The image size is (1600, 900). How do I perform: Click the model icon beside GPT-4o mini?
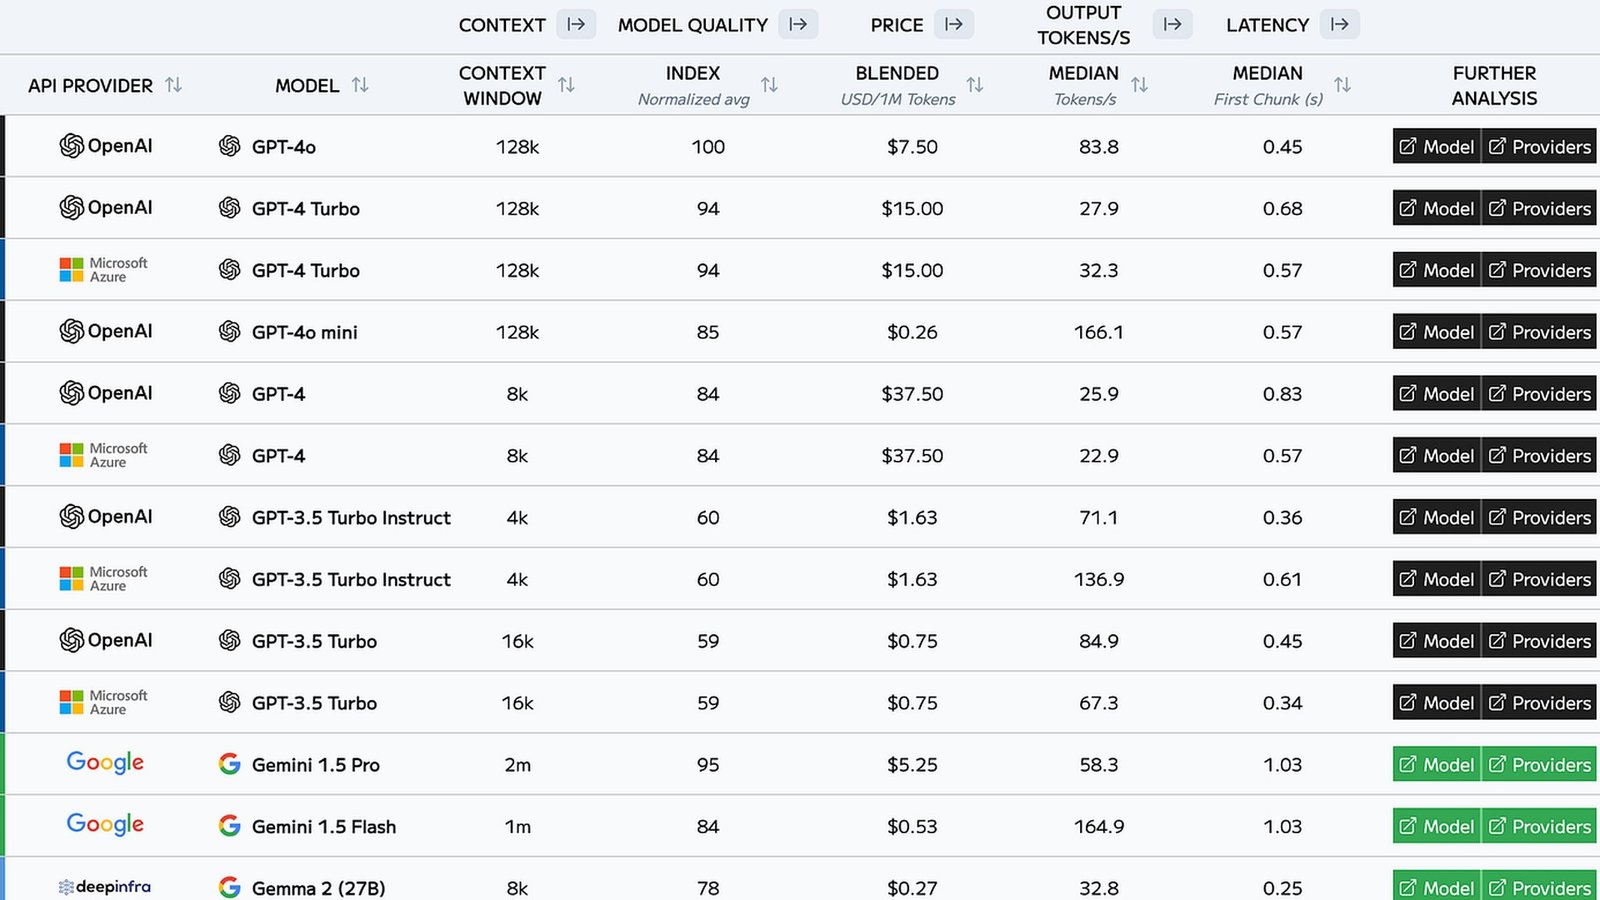click(230, 332)
